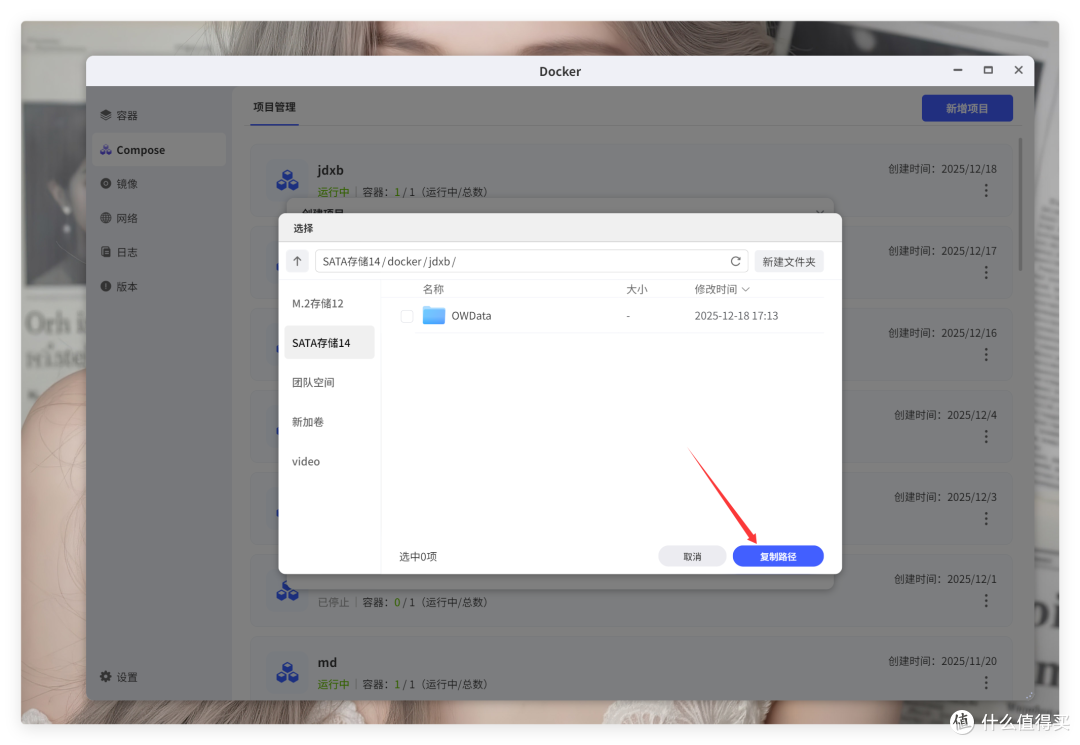Open 容器 in the Docker sidebar
The height and width of the screenshot is (745, 1080).
[158, 115]
